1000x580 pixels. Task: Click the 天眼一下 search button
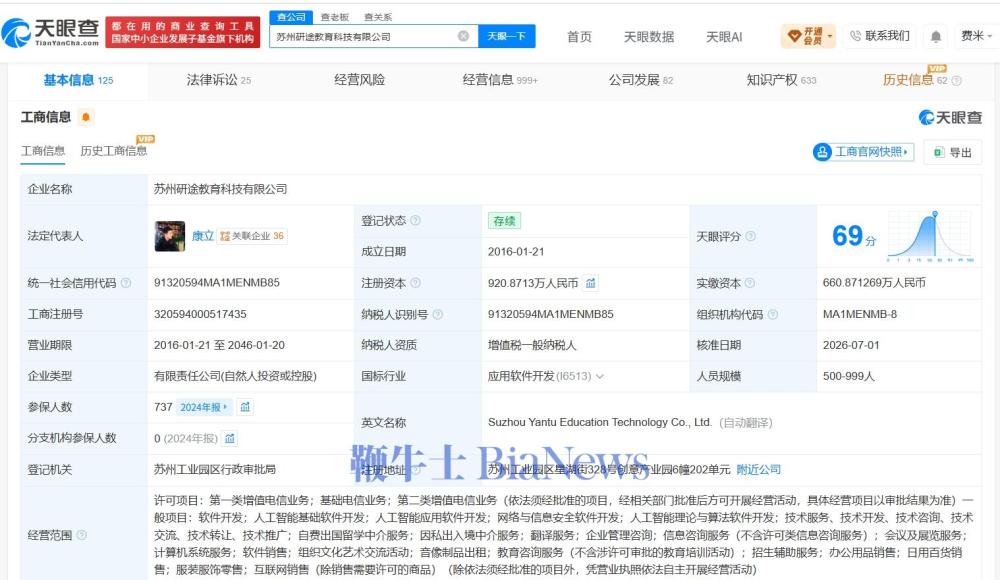(506, 36)
